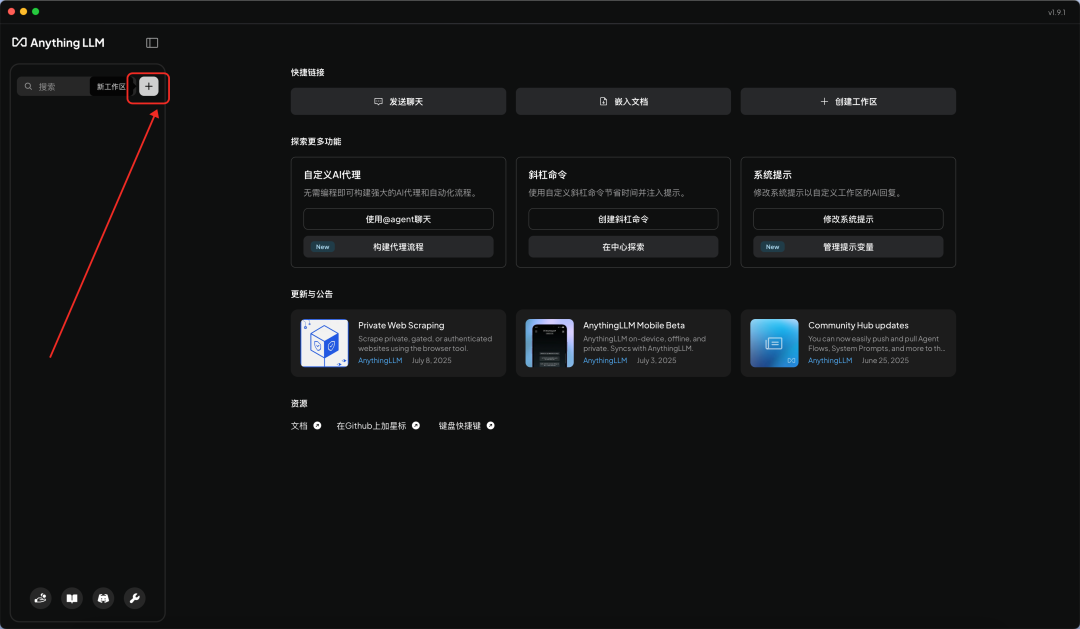Click the green macOS full-screen button

coord(35,12)
